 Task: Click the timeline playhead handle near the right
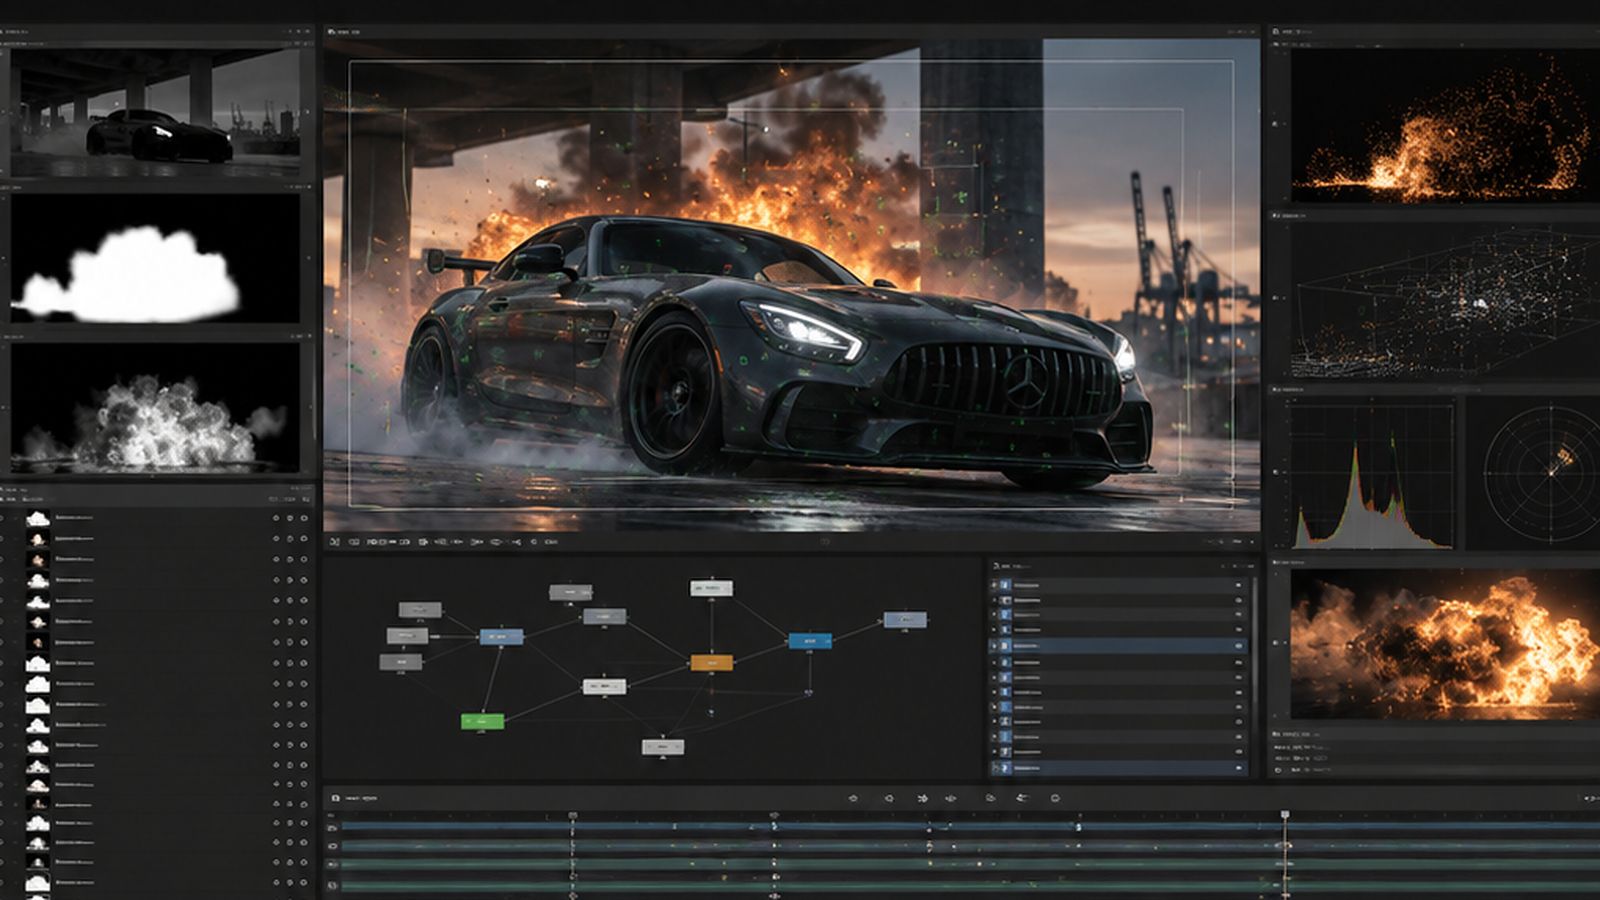point(1285,815)
